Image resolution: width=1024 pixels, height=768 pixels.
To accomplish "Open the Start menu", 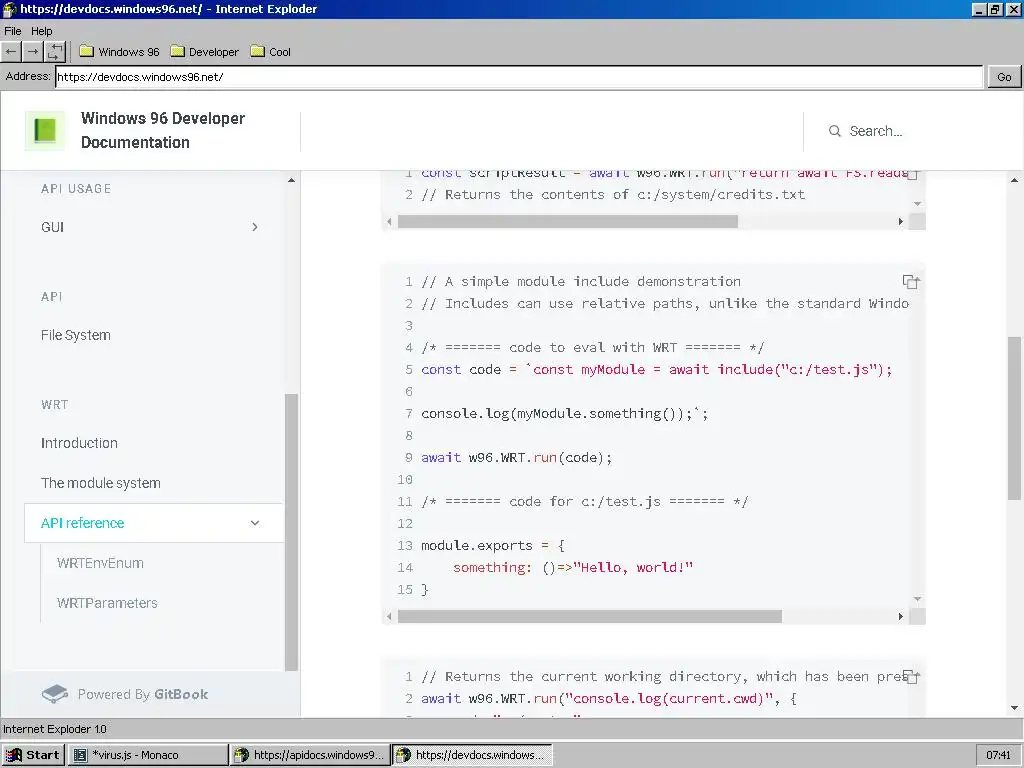I will pyautogui.click(x=34, y=755).
